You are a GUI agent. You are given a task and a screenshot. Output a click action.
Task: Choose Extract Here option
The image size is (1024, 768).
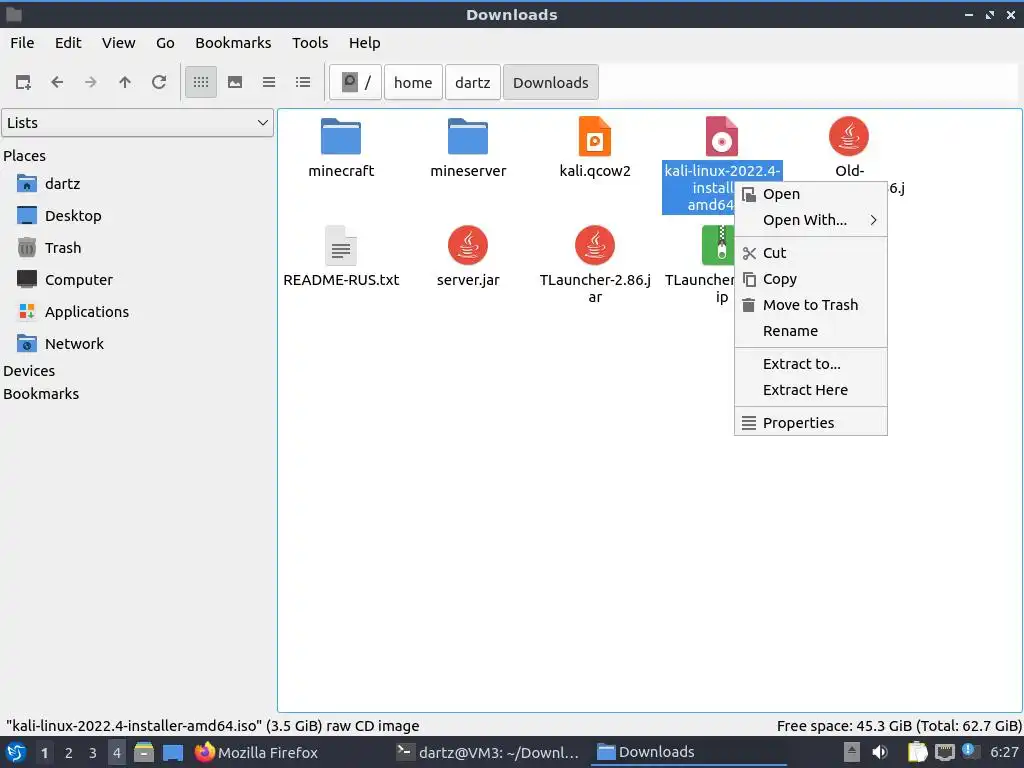tap(810, 390)
